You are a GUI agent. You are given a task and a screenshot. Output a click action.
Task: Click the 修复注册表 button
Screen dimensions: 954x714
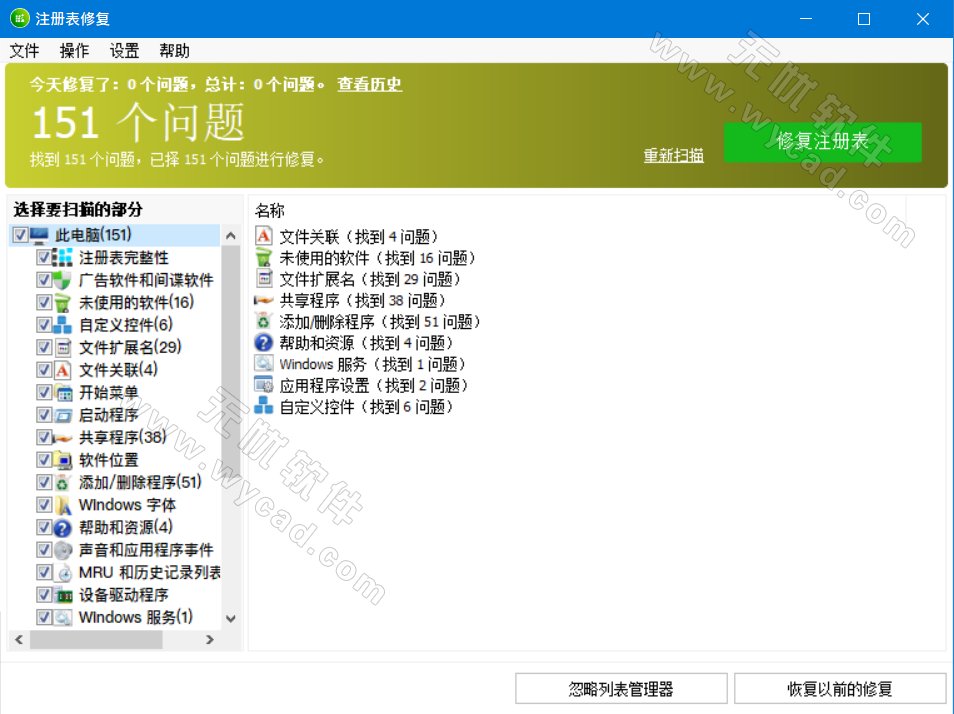(x=823, y=142)
